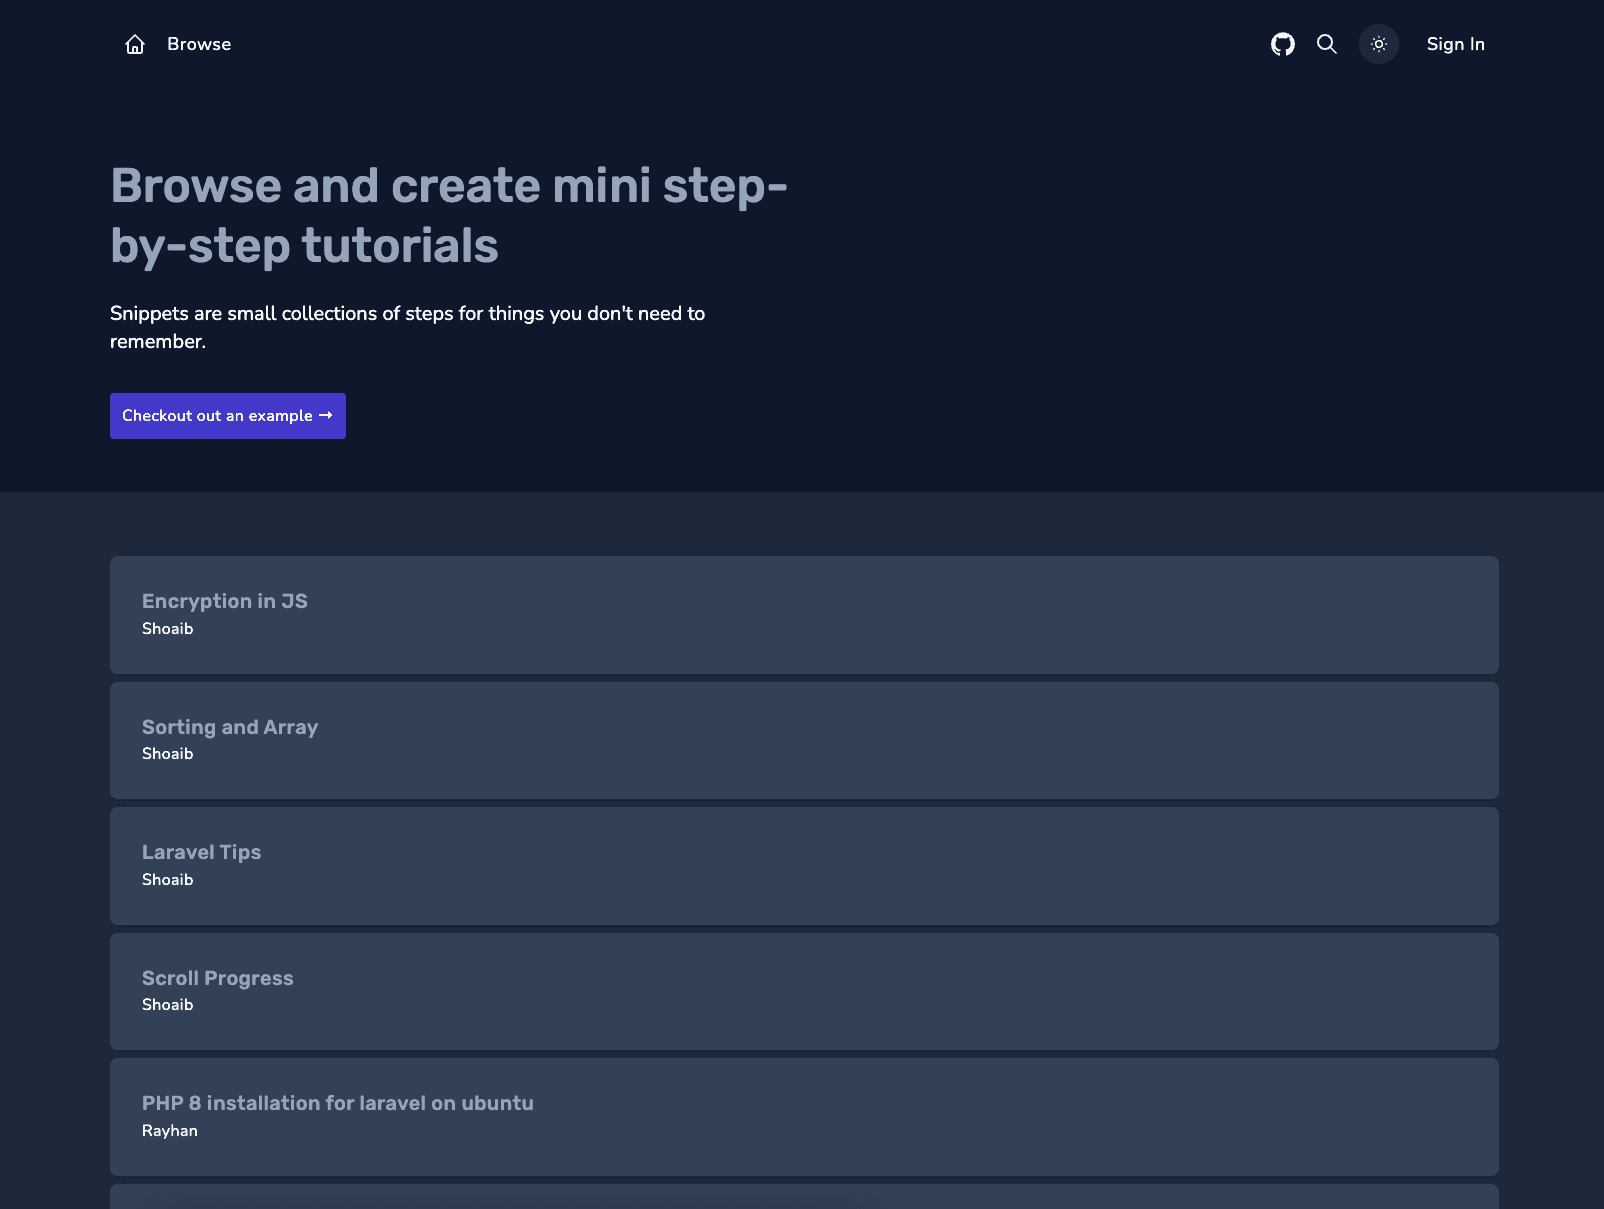Screen dimensions: 1604x1209
Task: Click Sign In in the header
Action: click(1455, 44)
